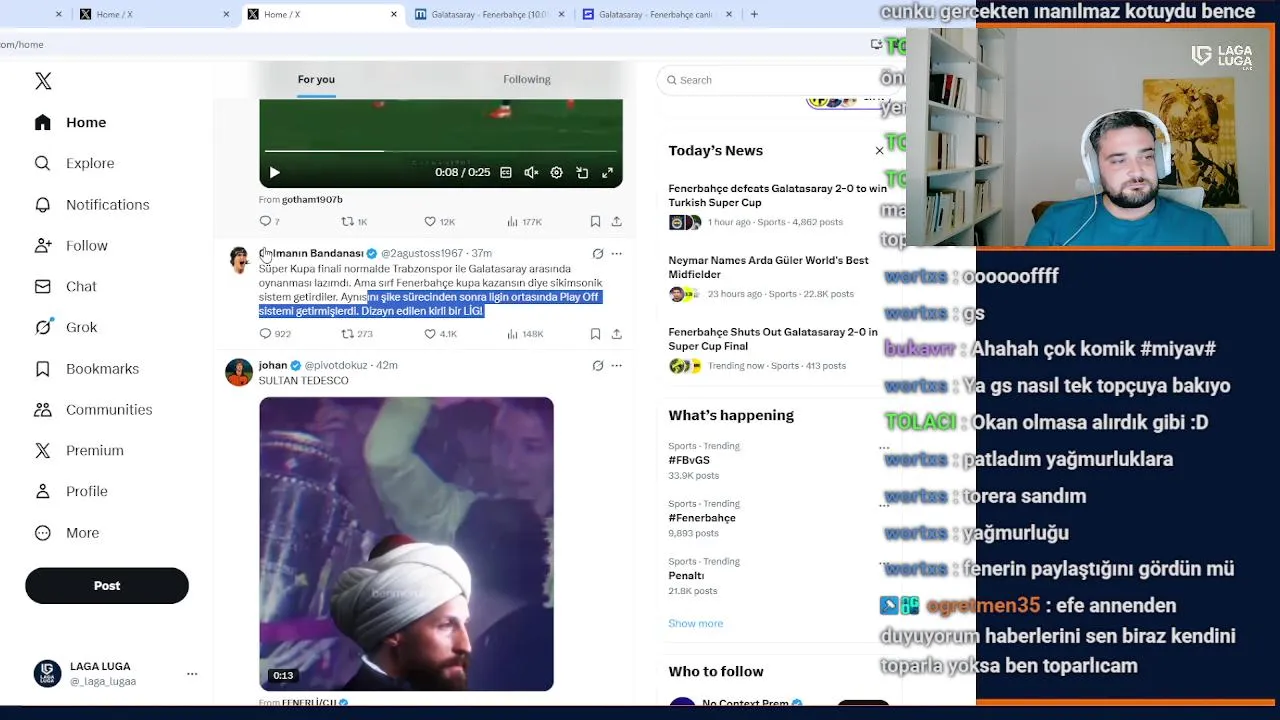This screenshot has height=720, width=1280.
Task: Open Grok explain on johan's post
Action: (x=598, y=365)
